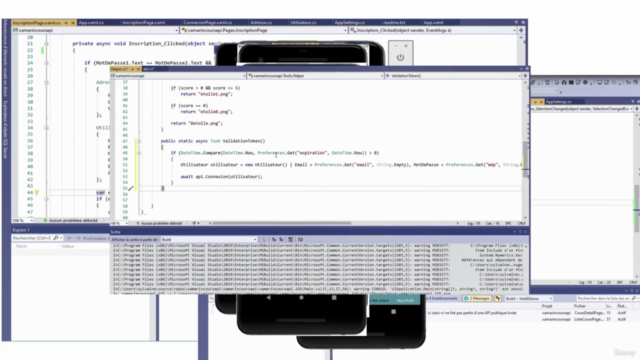Open the App.xaml tab

tap(433, 22)
